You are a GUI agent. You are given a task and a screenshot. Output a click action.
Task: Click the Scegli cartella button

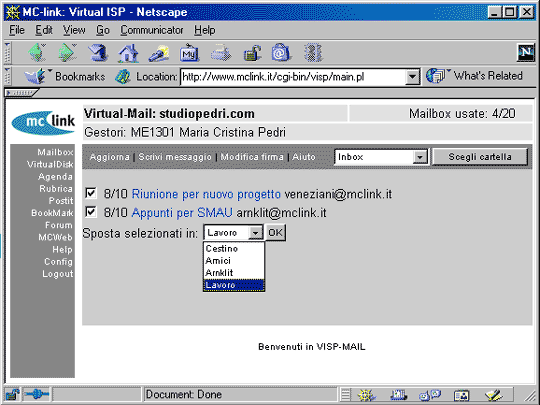pos(479,157)
